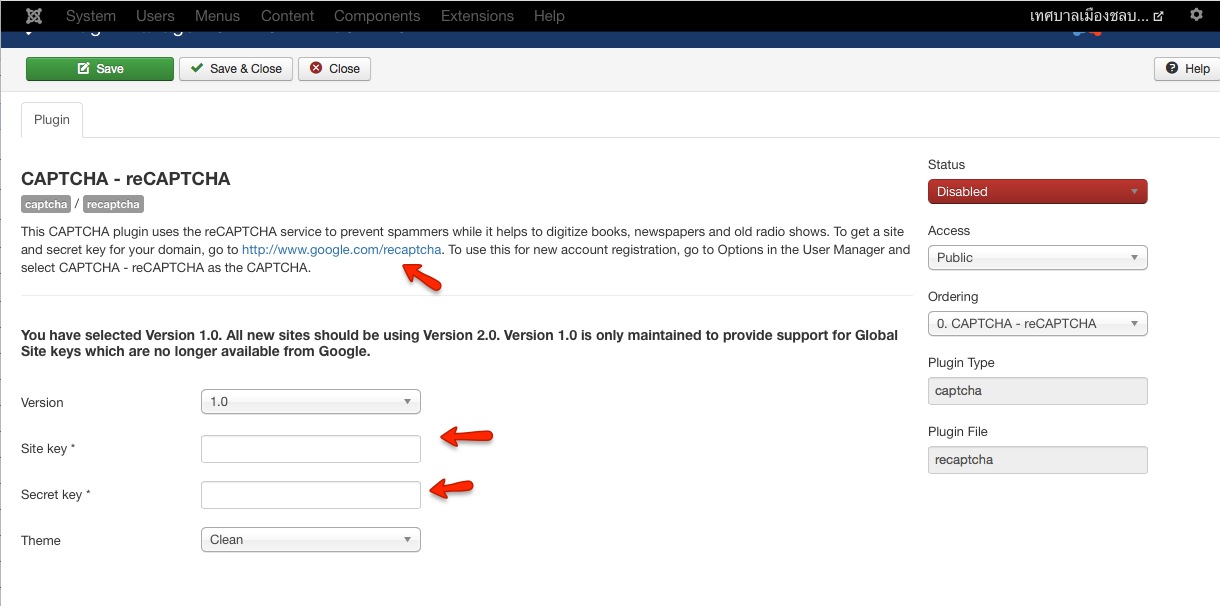Select the Plugin tab

pyautogui.click(x=52, y=120)
